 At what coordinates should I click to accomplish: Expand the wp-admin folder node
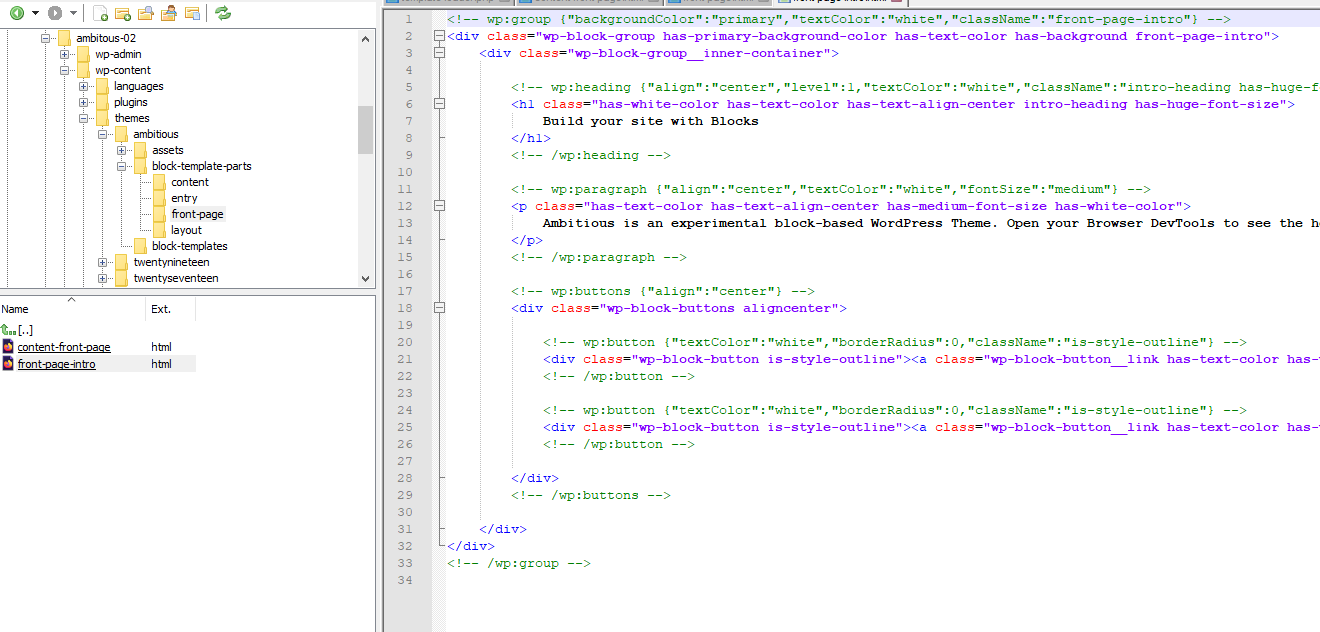(65, 54)
